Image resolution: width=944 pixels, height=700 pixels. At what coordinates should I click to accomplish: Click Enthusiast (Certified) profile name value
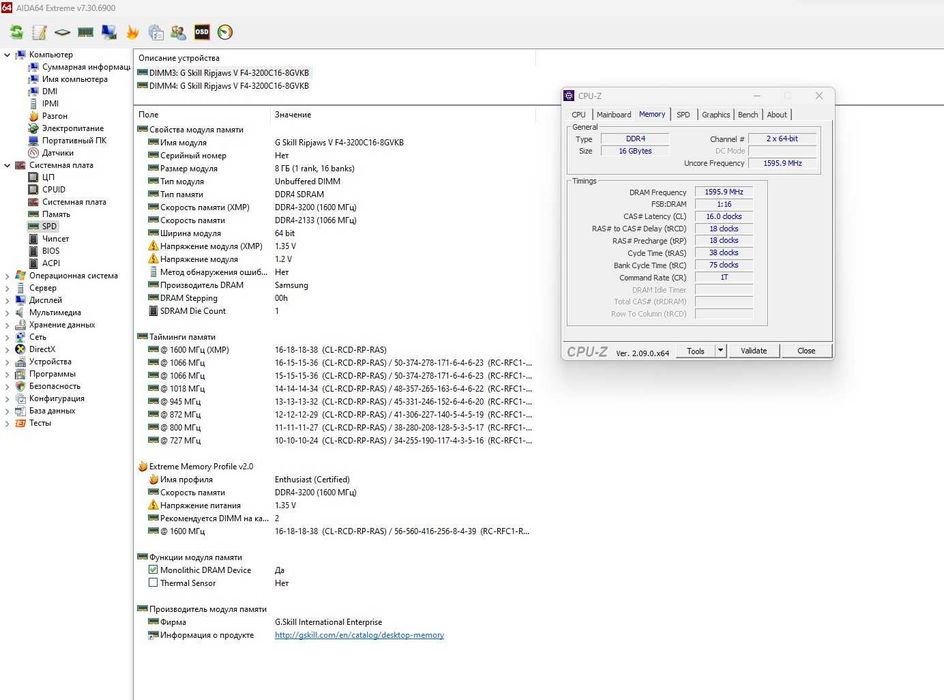tap(312, 480)
